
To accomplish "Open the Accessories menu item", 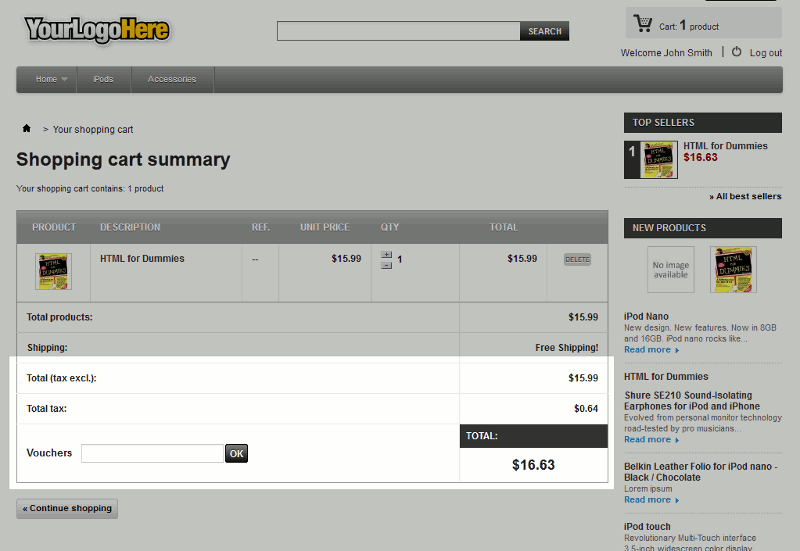I will (x=172, y=79).
